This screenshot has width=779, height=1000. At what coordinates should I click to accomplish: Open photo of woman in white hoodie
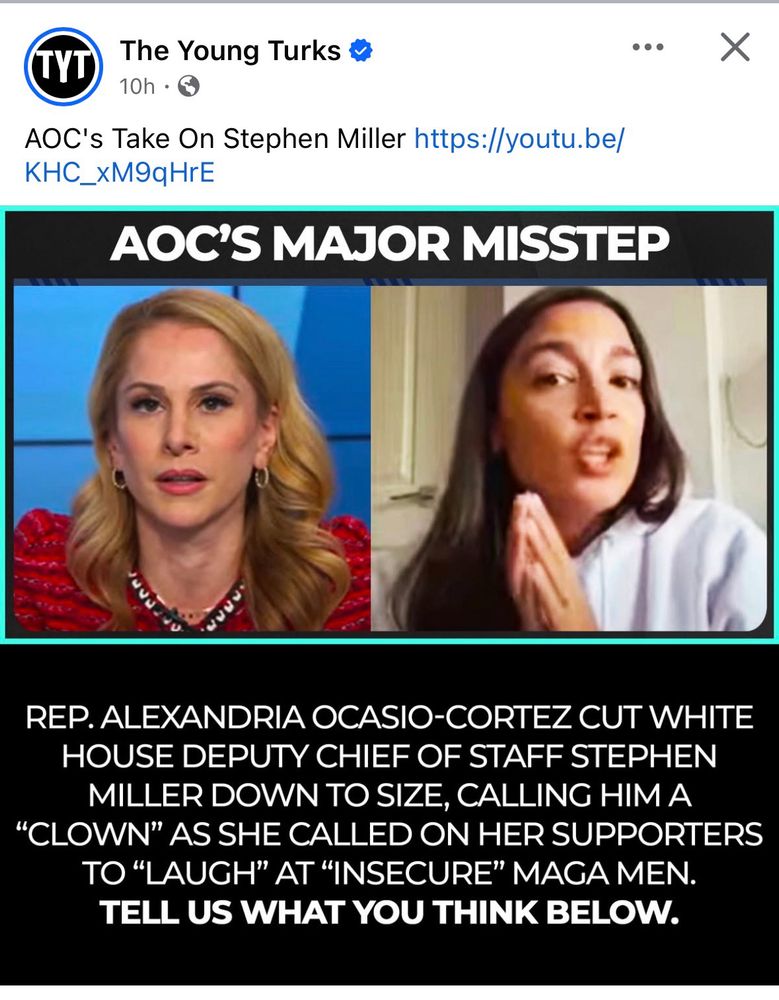pyautogui.click(x=569, y=458)
